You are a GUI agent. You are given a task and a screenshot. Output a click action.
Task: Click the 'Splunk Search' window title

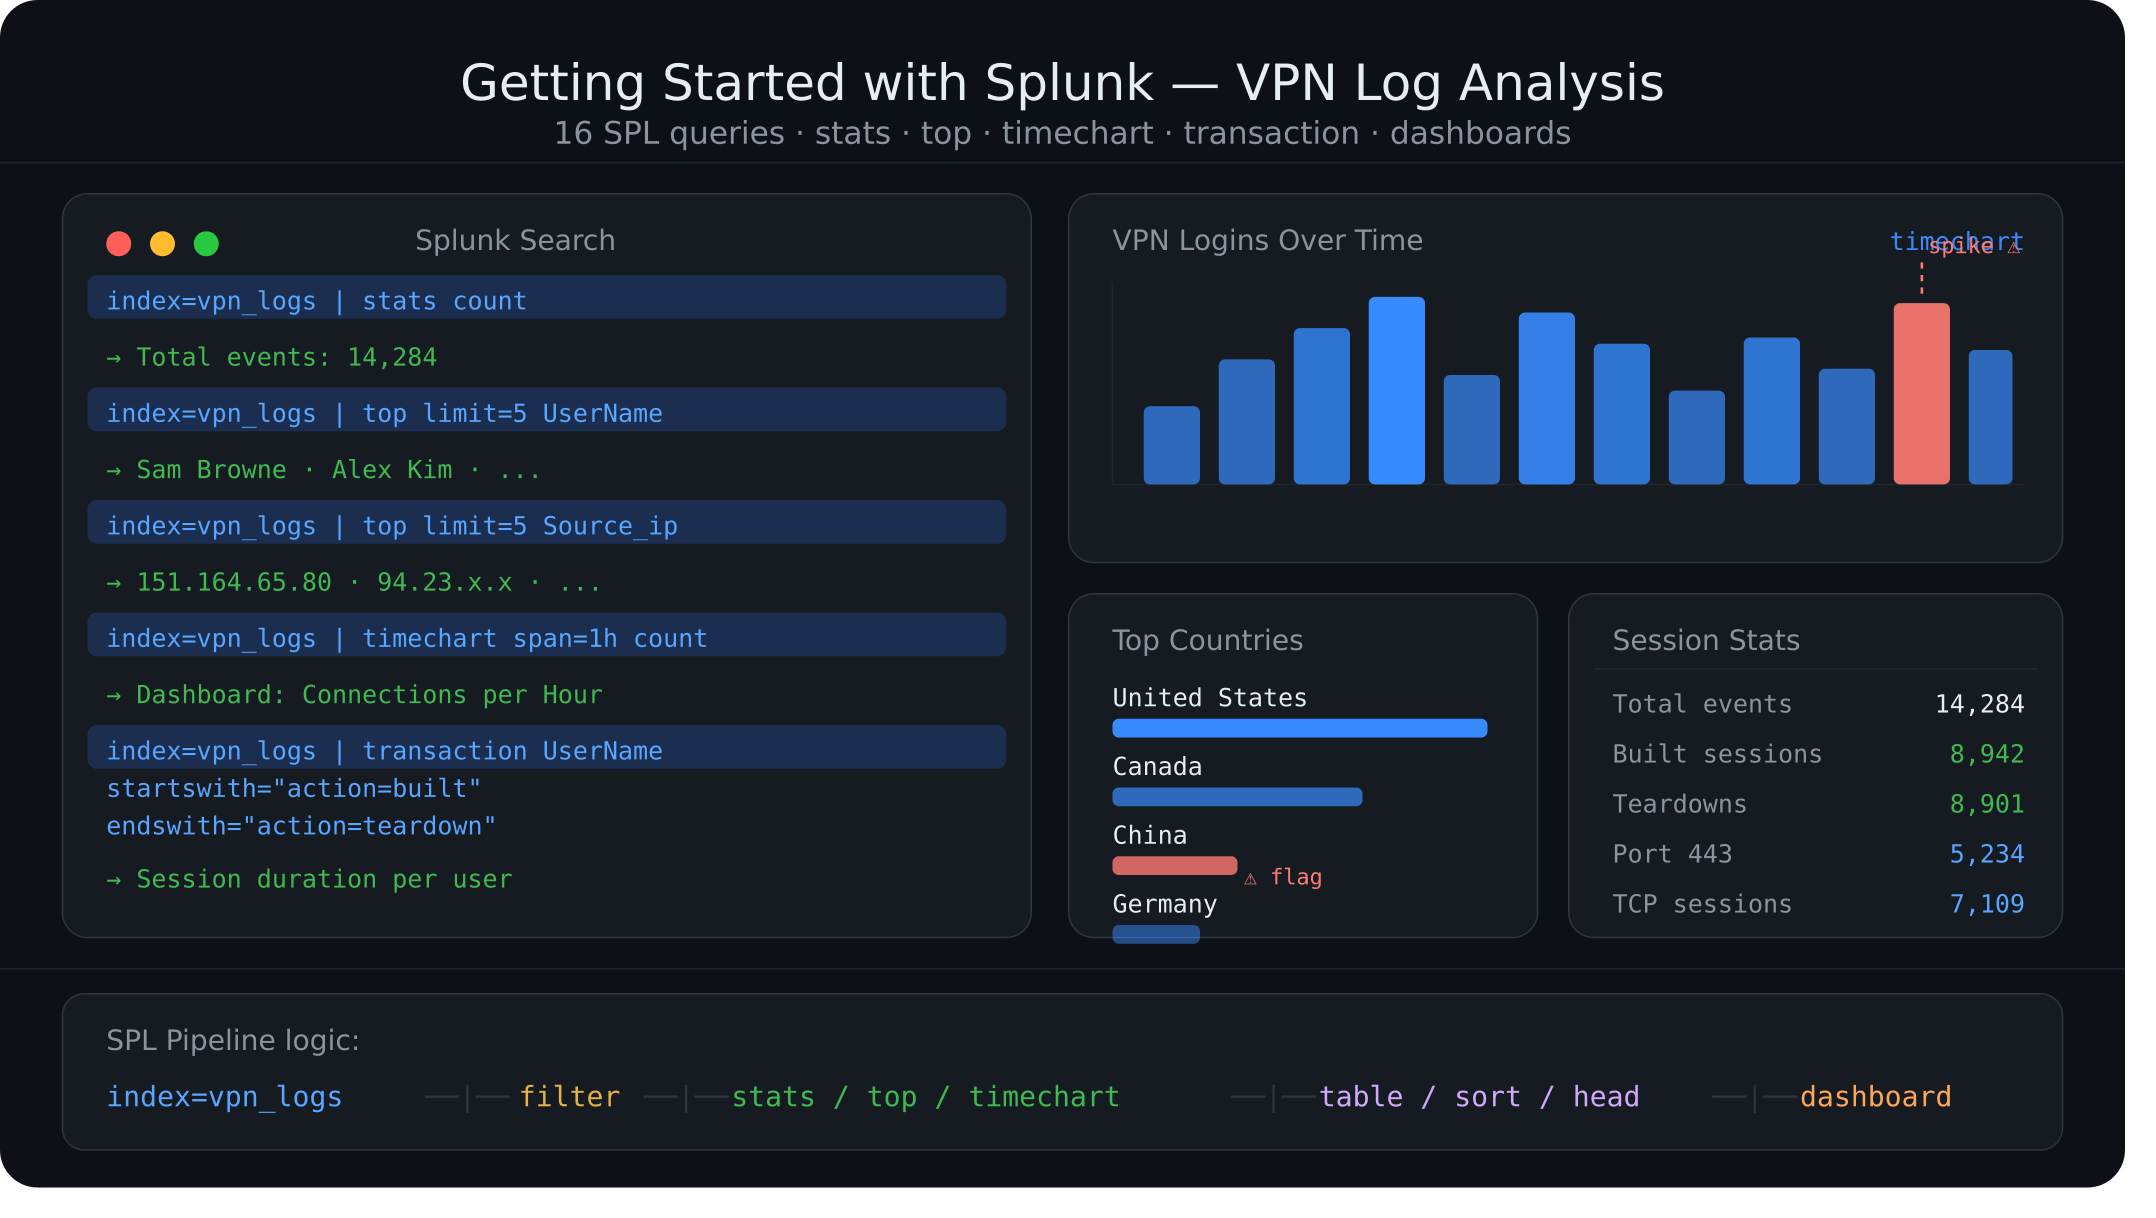pos(515,241)
